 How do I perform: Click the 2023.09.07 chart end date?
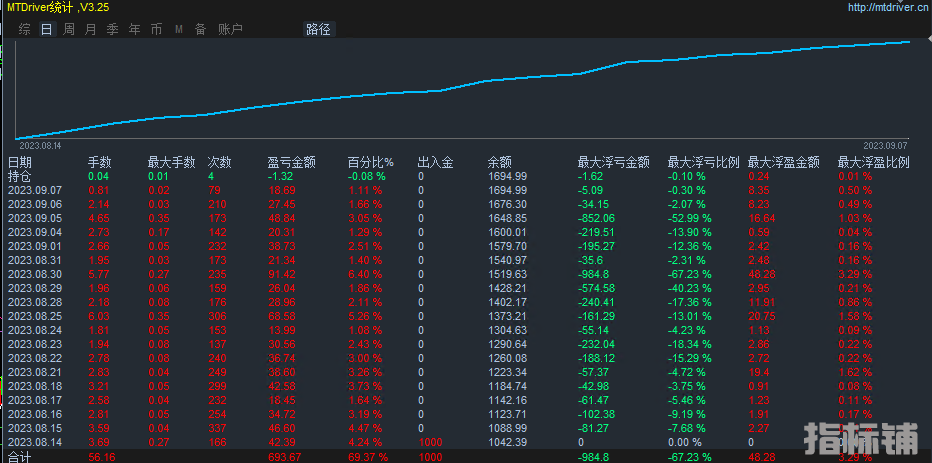[885, 145]
